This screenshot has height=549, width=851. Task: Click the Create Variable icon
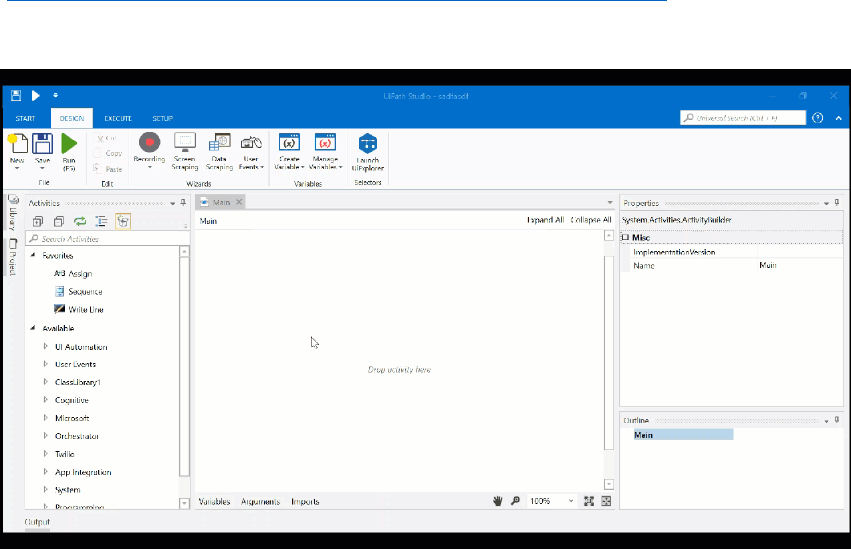(x=289, y=143)
